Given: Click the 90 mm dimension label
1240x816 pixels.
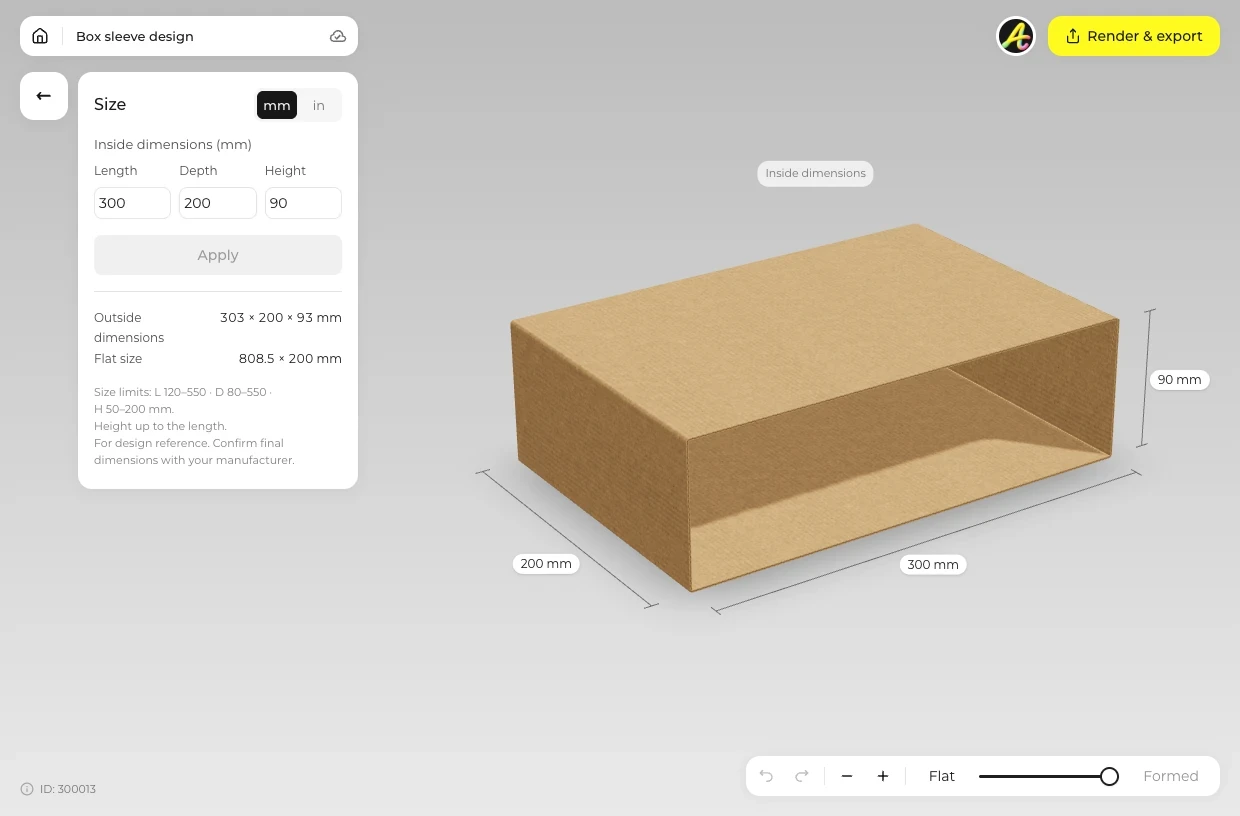Looking at the screenshot, I should [x=1180, y=380].
